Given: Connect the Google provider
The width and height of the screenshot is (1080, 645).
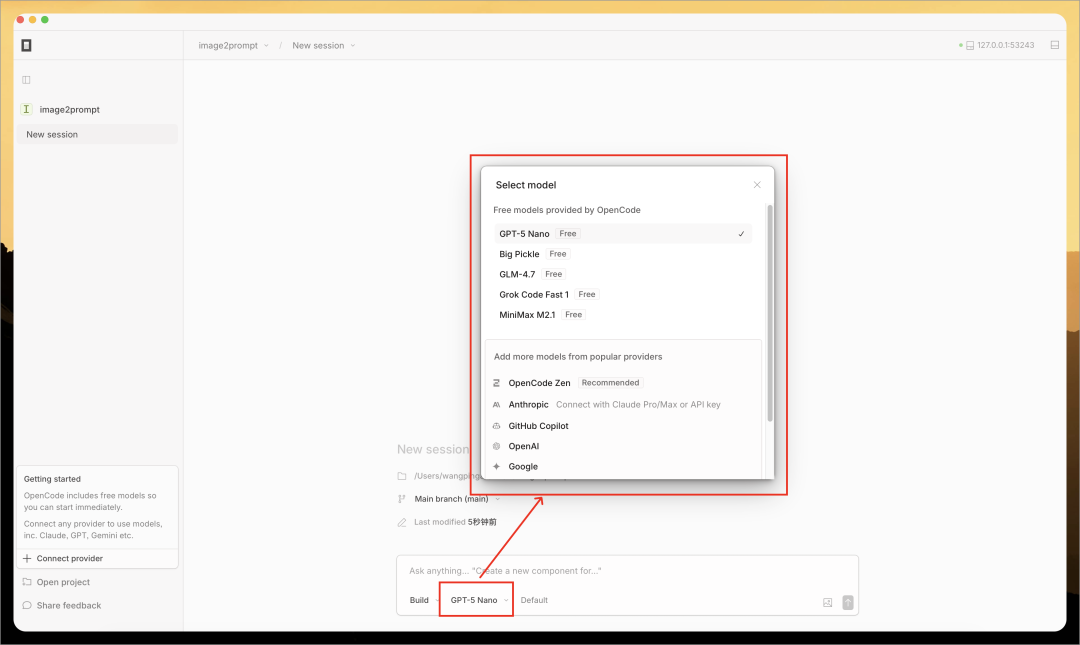Looking at the screenshot, I should (623, 467).
